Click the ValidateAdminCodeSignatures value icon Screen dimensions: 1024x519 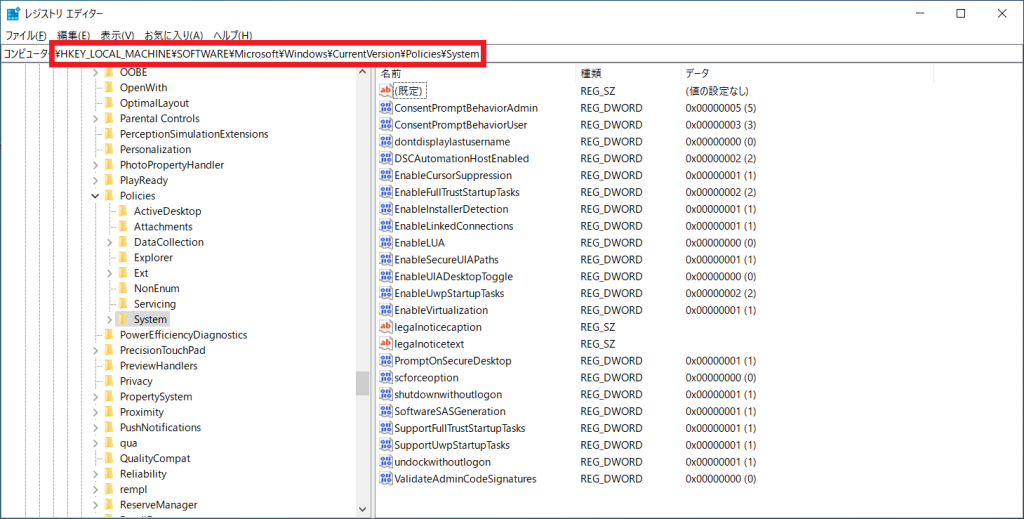(x=385, y=479)
